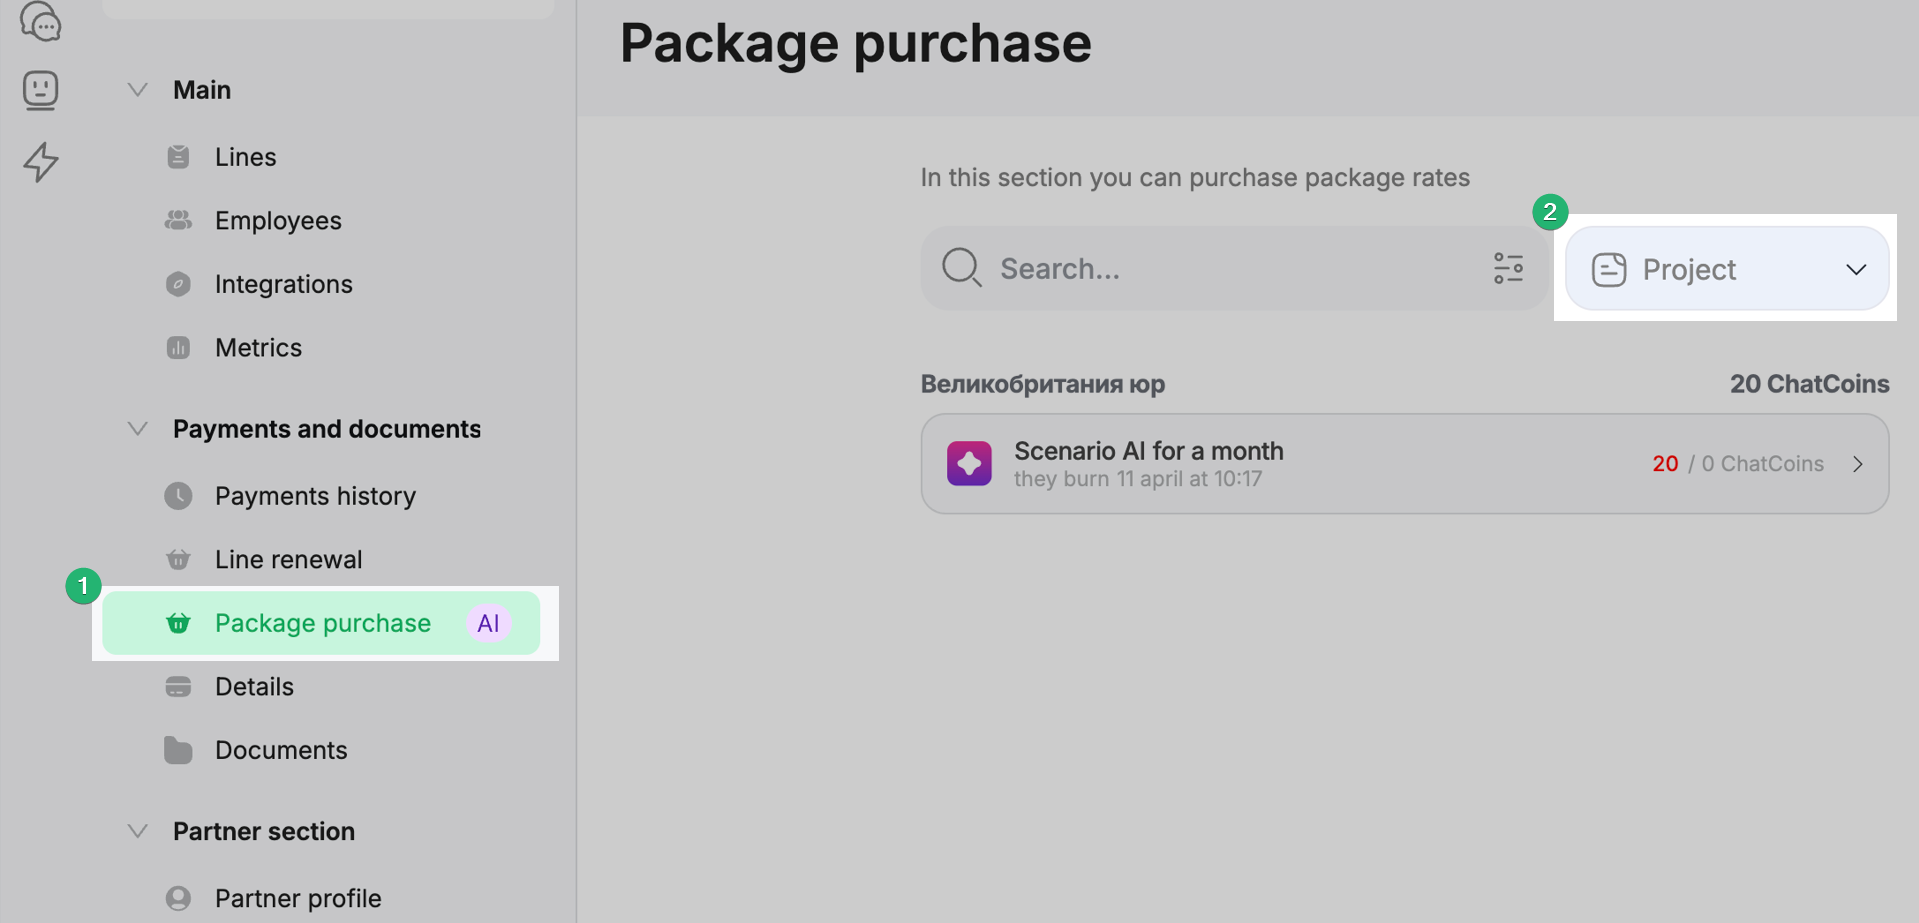The width and height of the screenshot is (1919, 923).
Task: Open Partner profile link
Action: pos(297,898)
